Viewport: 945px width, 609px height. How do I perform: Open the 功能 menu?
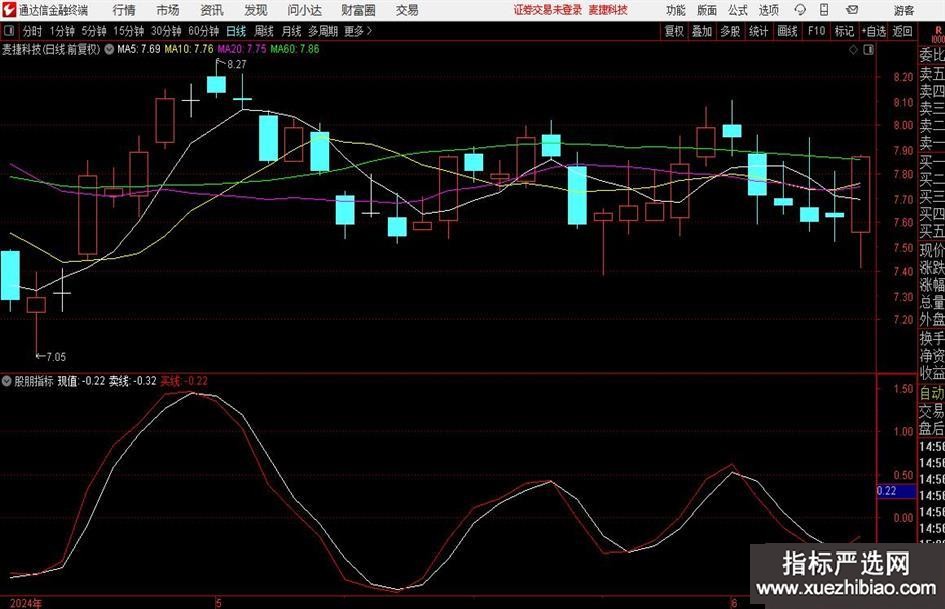676,10
